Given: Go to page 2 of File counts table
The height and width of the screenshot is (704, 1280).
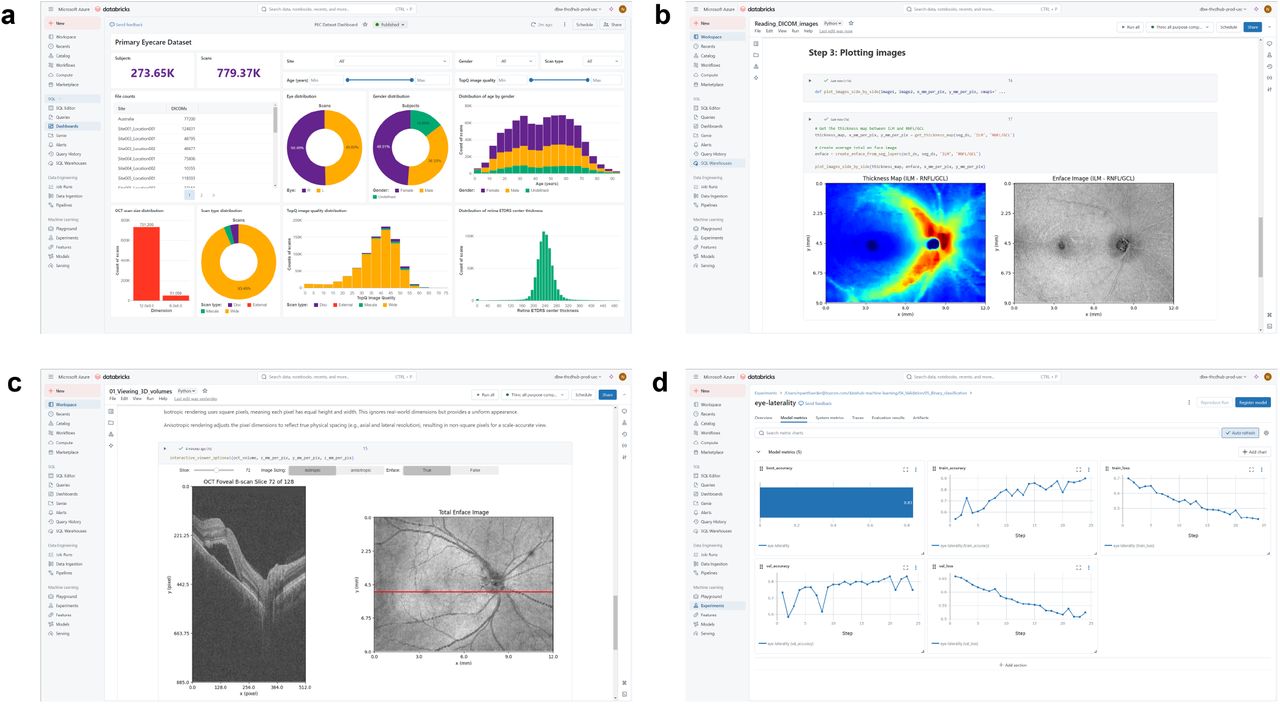Looking at the screenshot, I should [200, 195].
